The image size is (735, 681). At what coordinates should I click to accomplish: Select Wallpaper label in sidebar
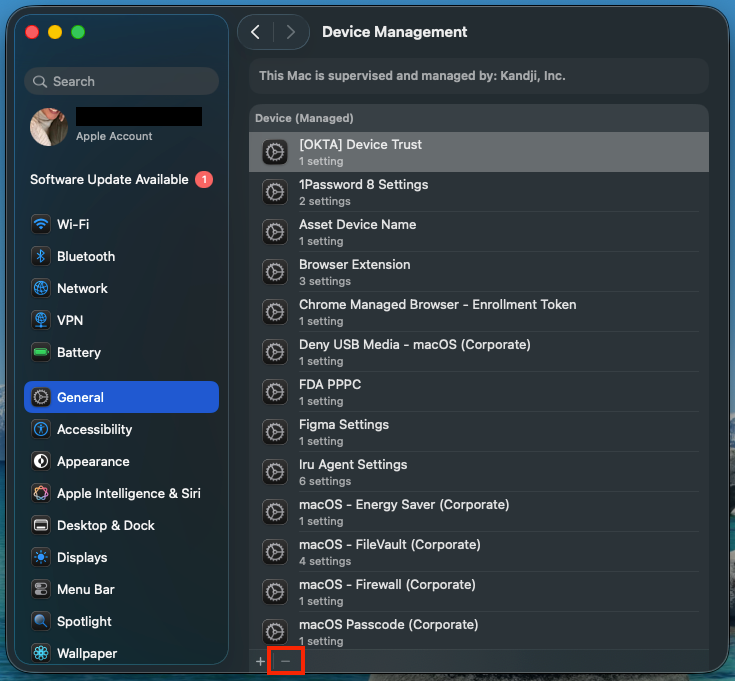point(87,653)
